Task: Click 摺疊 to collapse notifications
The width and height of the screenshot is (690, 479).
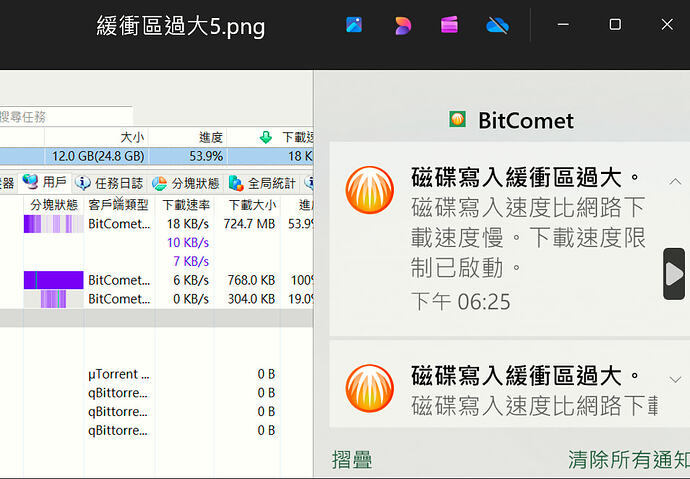Action: tap(352, 460)
